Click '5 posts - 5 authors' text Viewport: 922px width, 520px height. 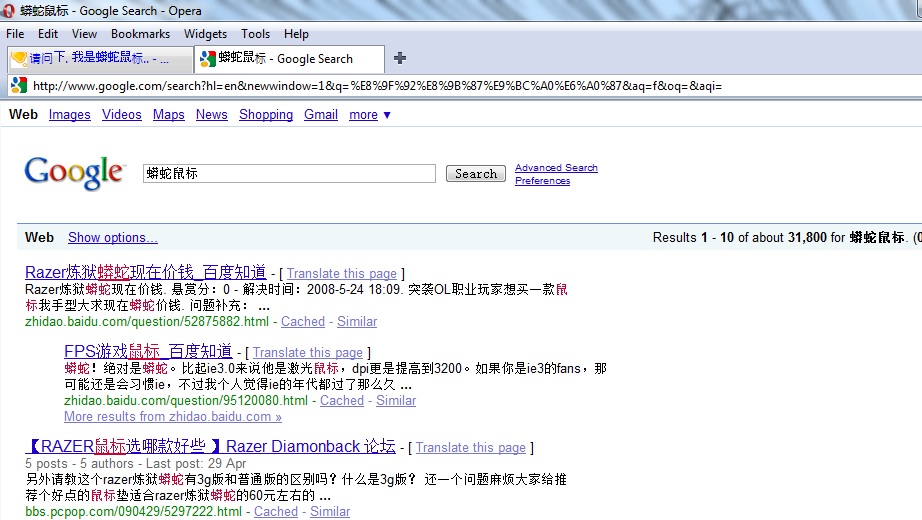click(x=79, y=464)
